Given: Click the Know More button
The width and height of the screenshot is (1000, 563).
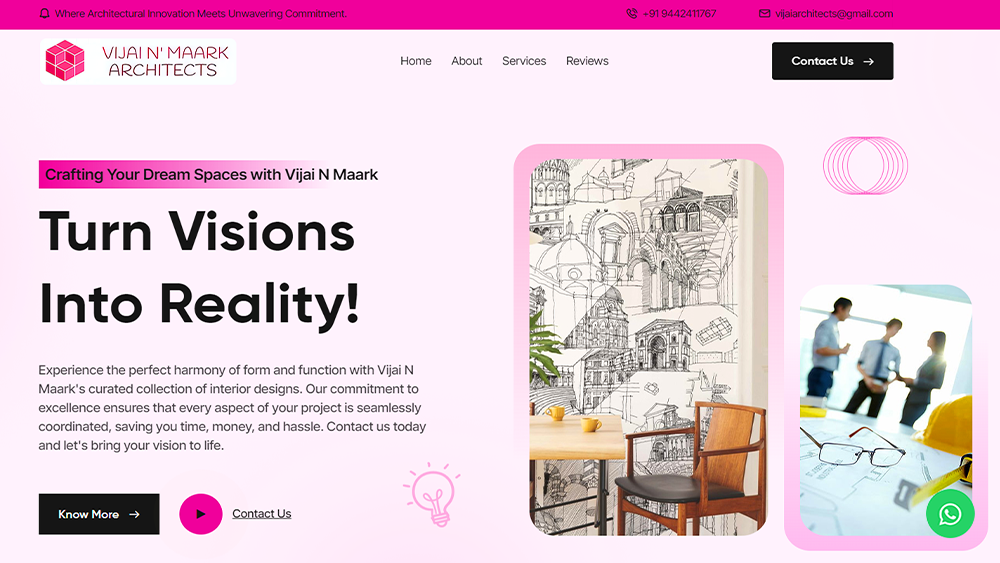Looking at the screenshot, I should [x=99, y=514].
